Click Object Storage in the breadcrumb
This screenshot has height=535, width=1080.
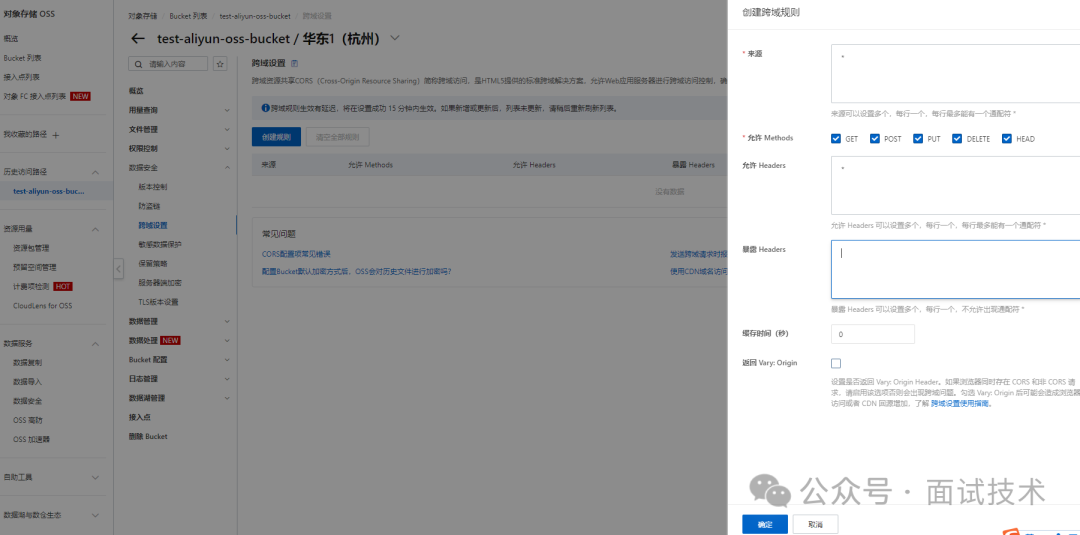[x=143, y=15]
